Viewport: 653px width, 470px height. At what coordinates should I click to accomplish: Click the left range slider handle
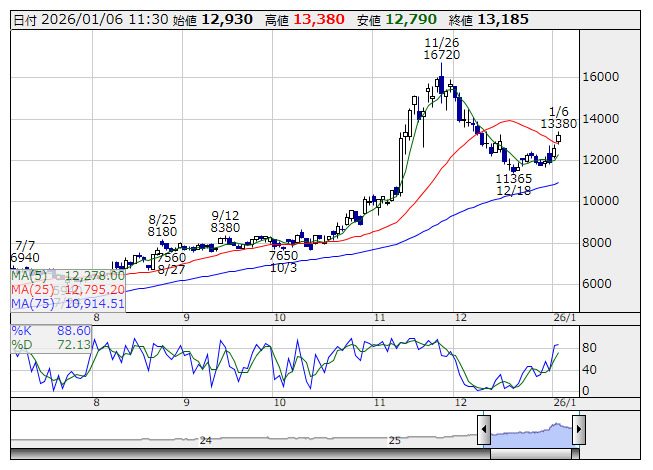point(484,431)
